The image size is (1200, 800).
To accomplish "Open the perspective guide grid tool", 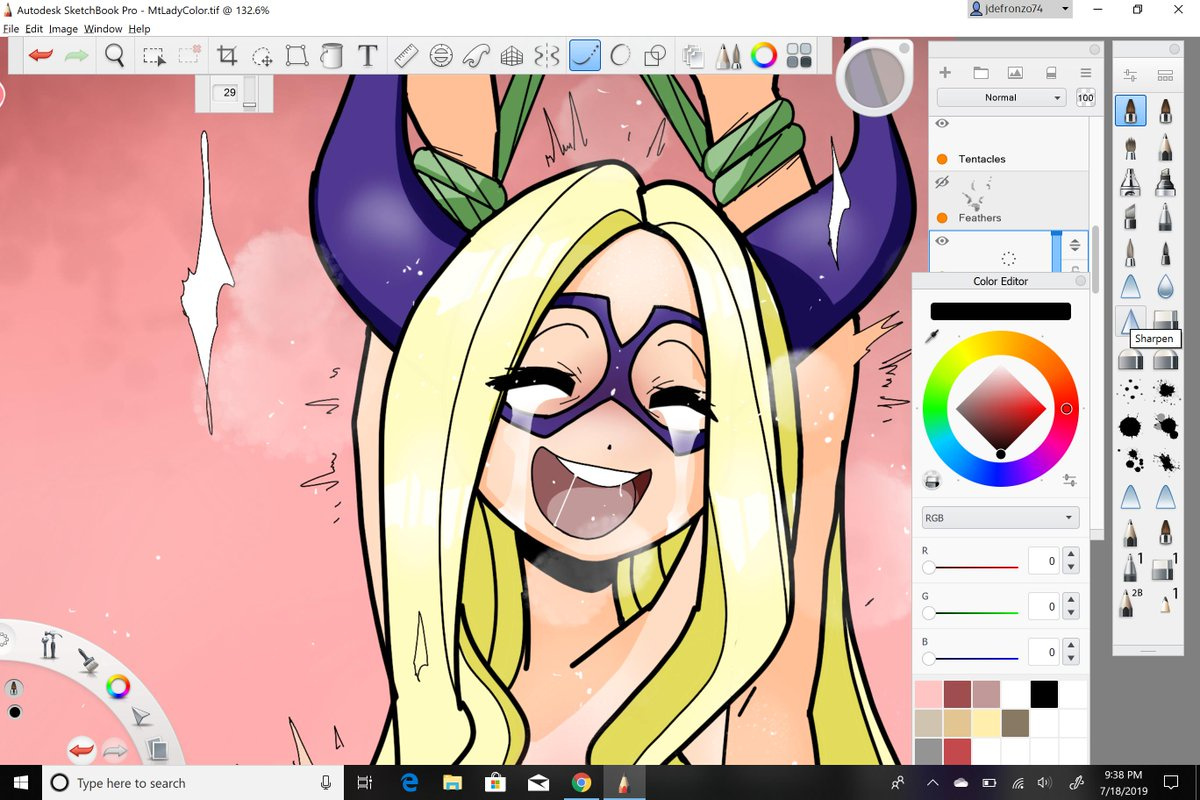I will pos(511,56).
